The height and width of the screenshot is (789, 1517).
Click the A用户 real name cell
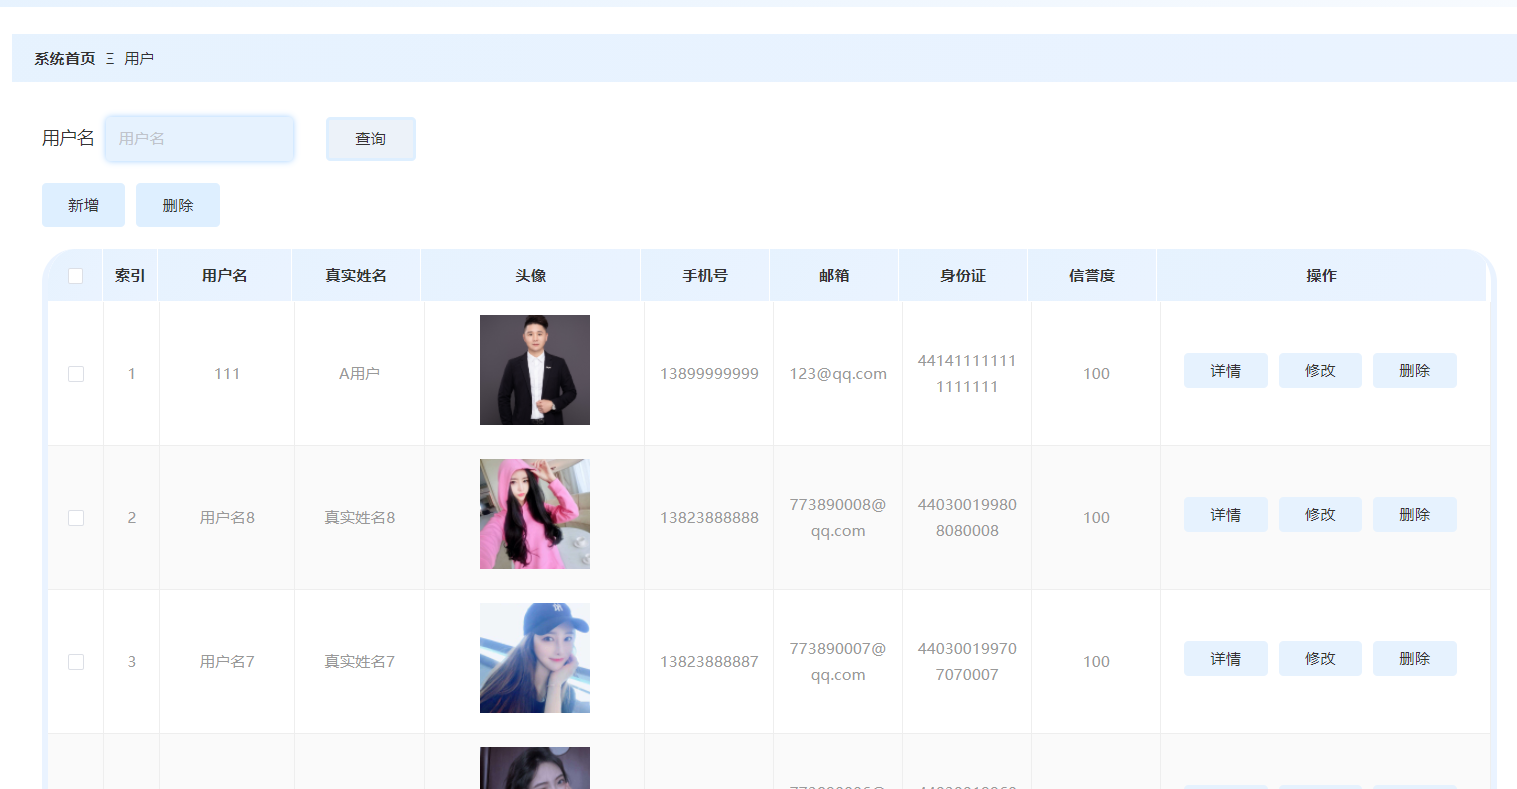coord(359,374)
